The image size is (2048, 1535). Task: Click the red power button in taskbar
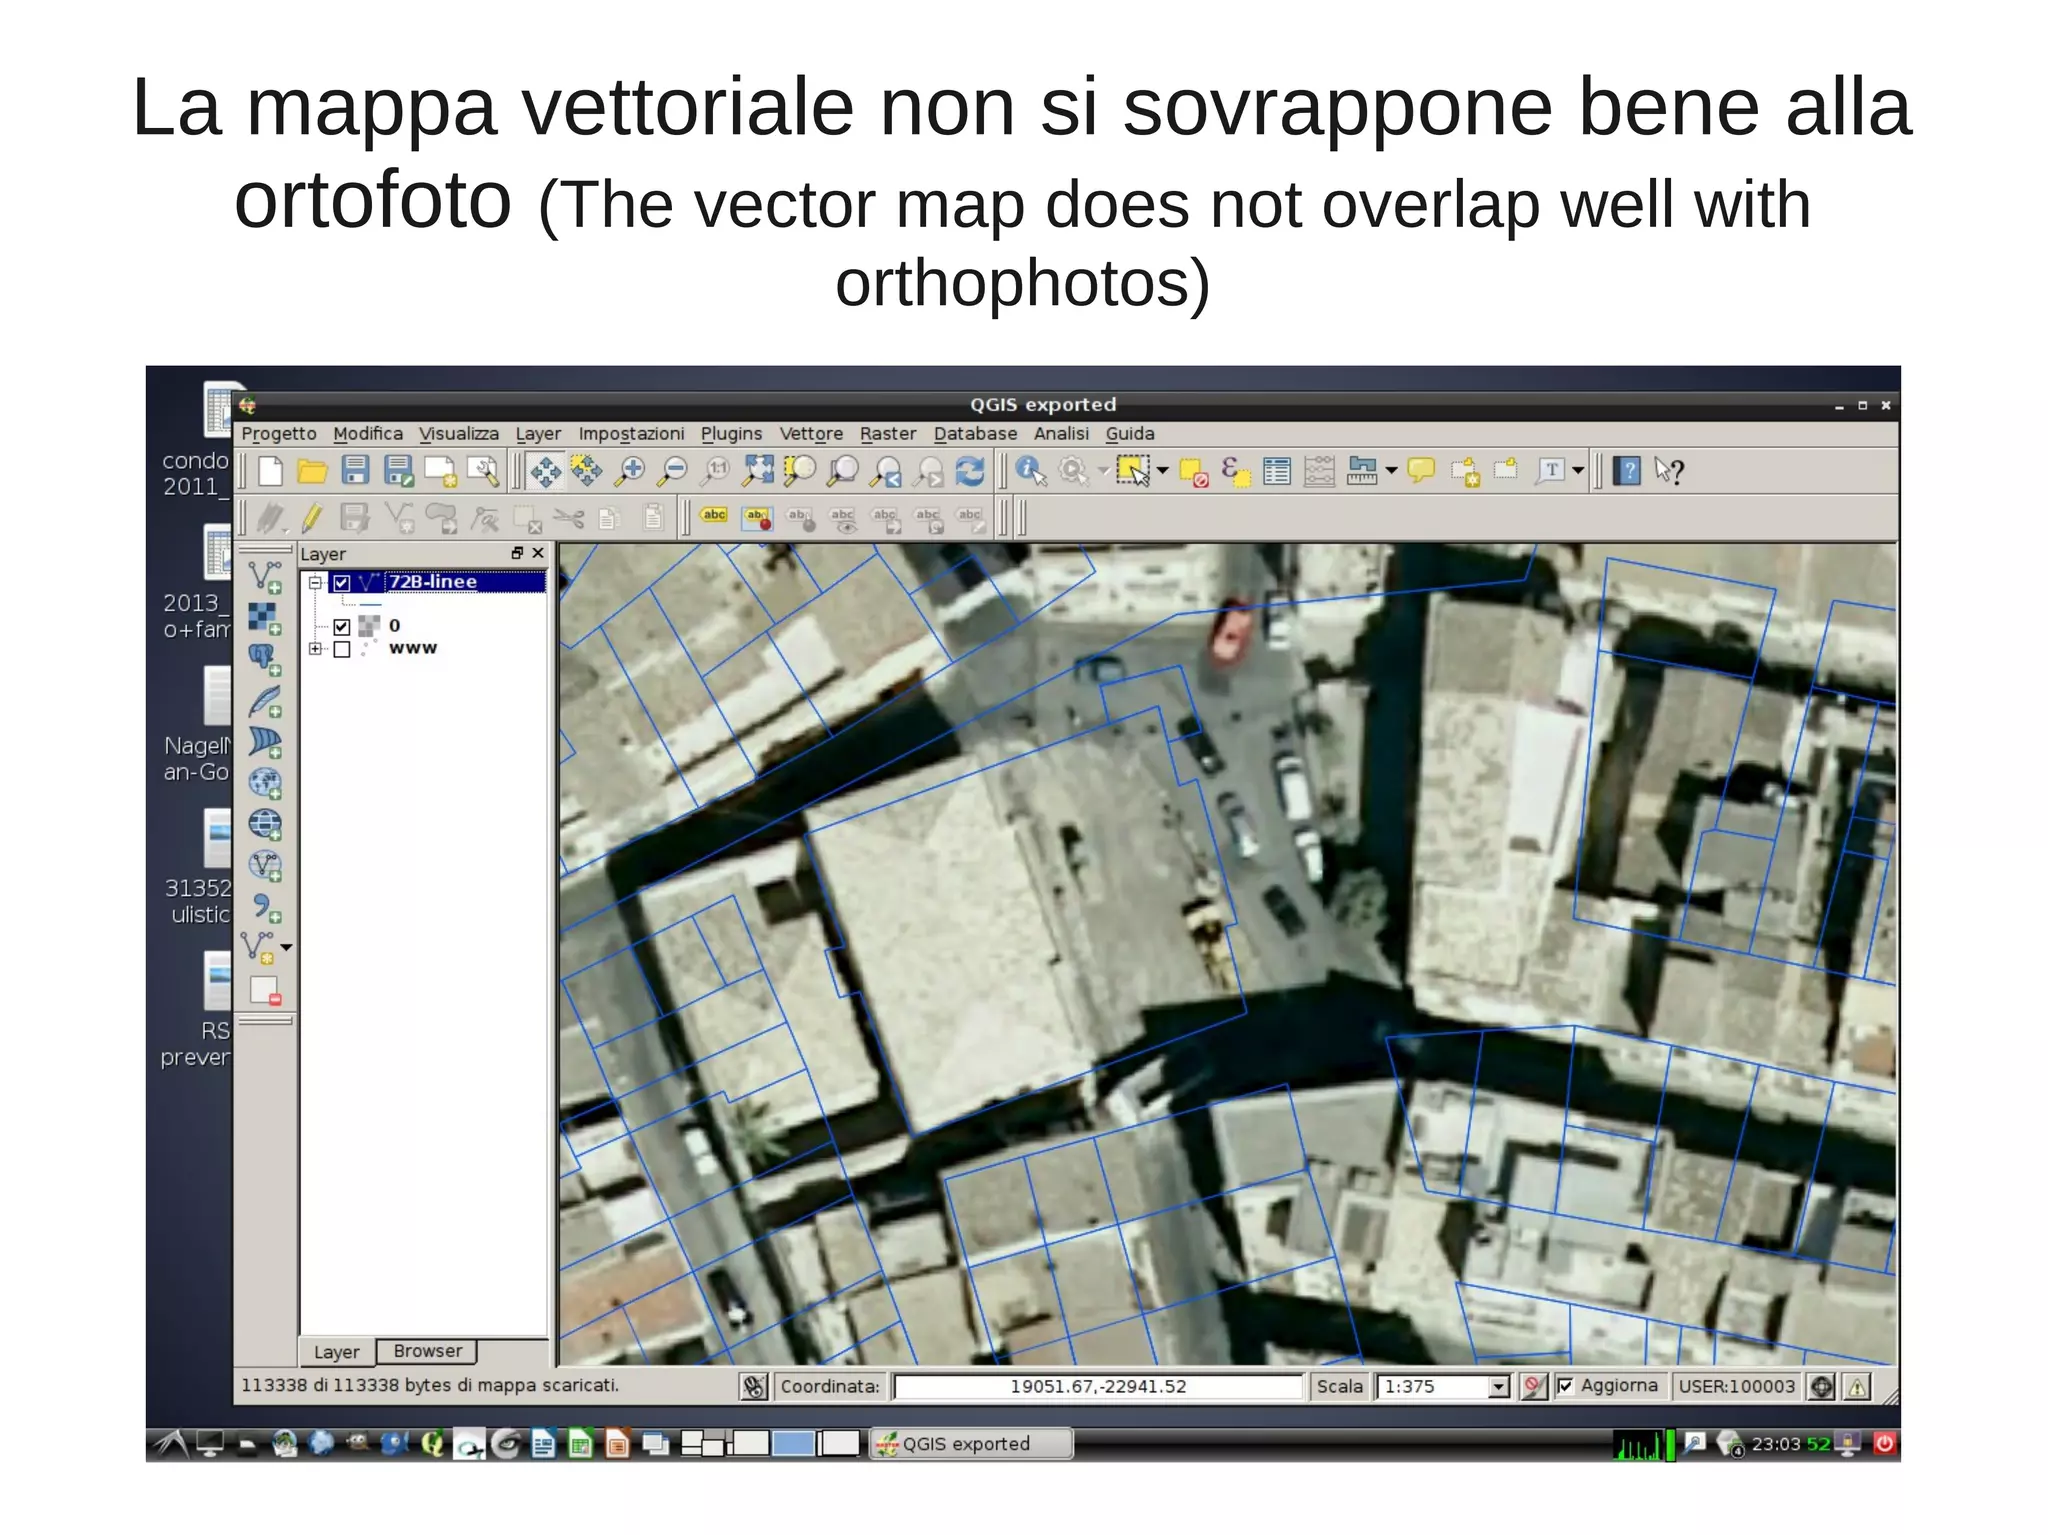[1884, 1443]
